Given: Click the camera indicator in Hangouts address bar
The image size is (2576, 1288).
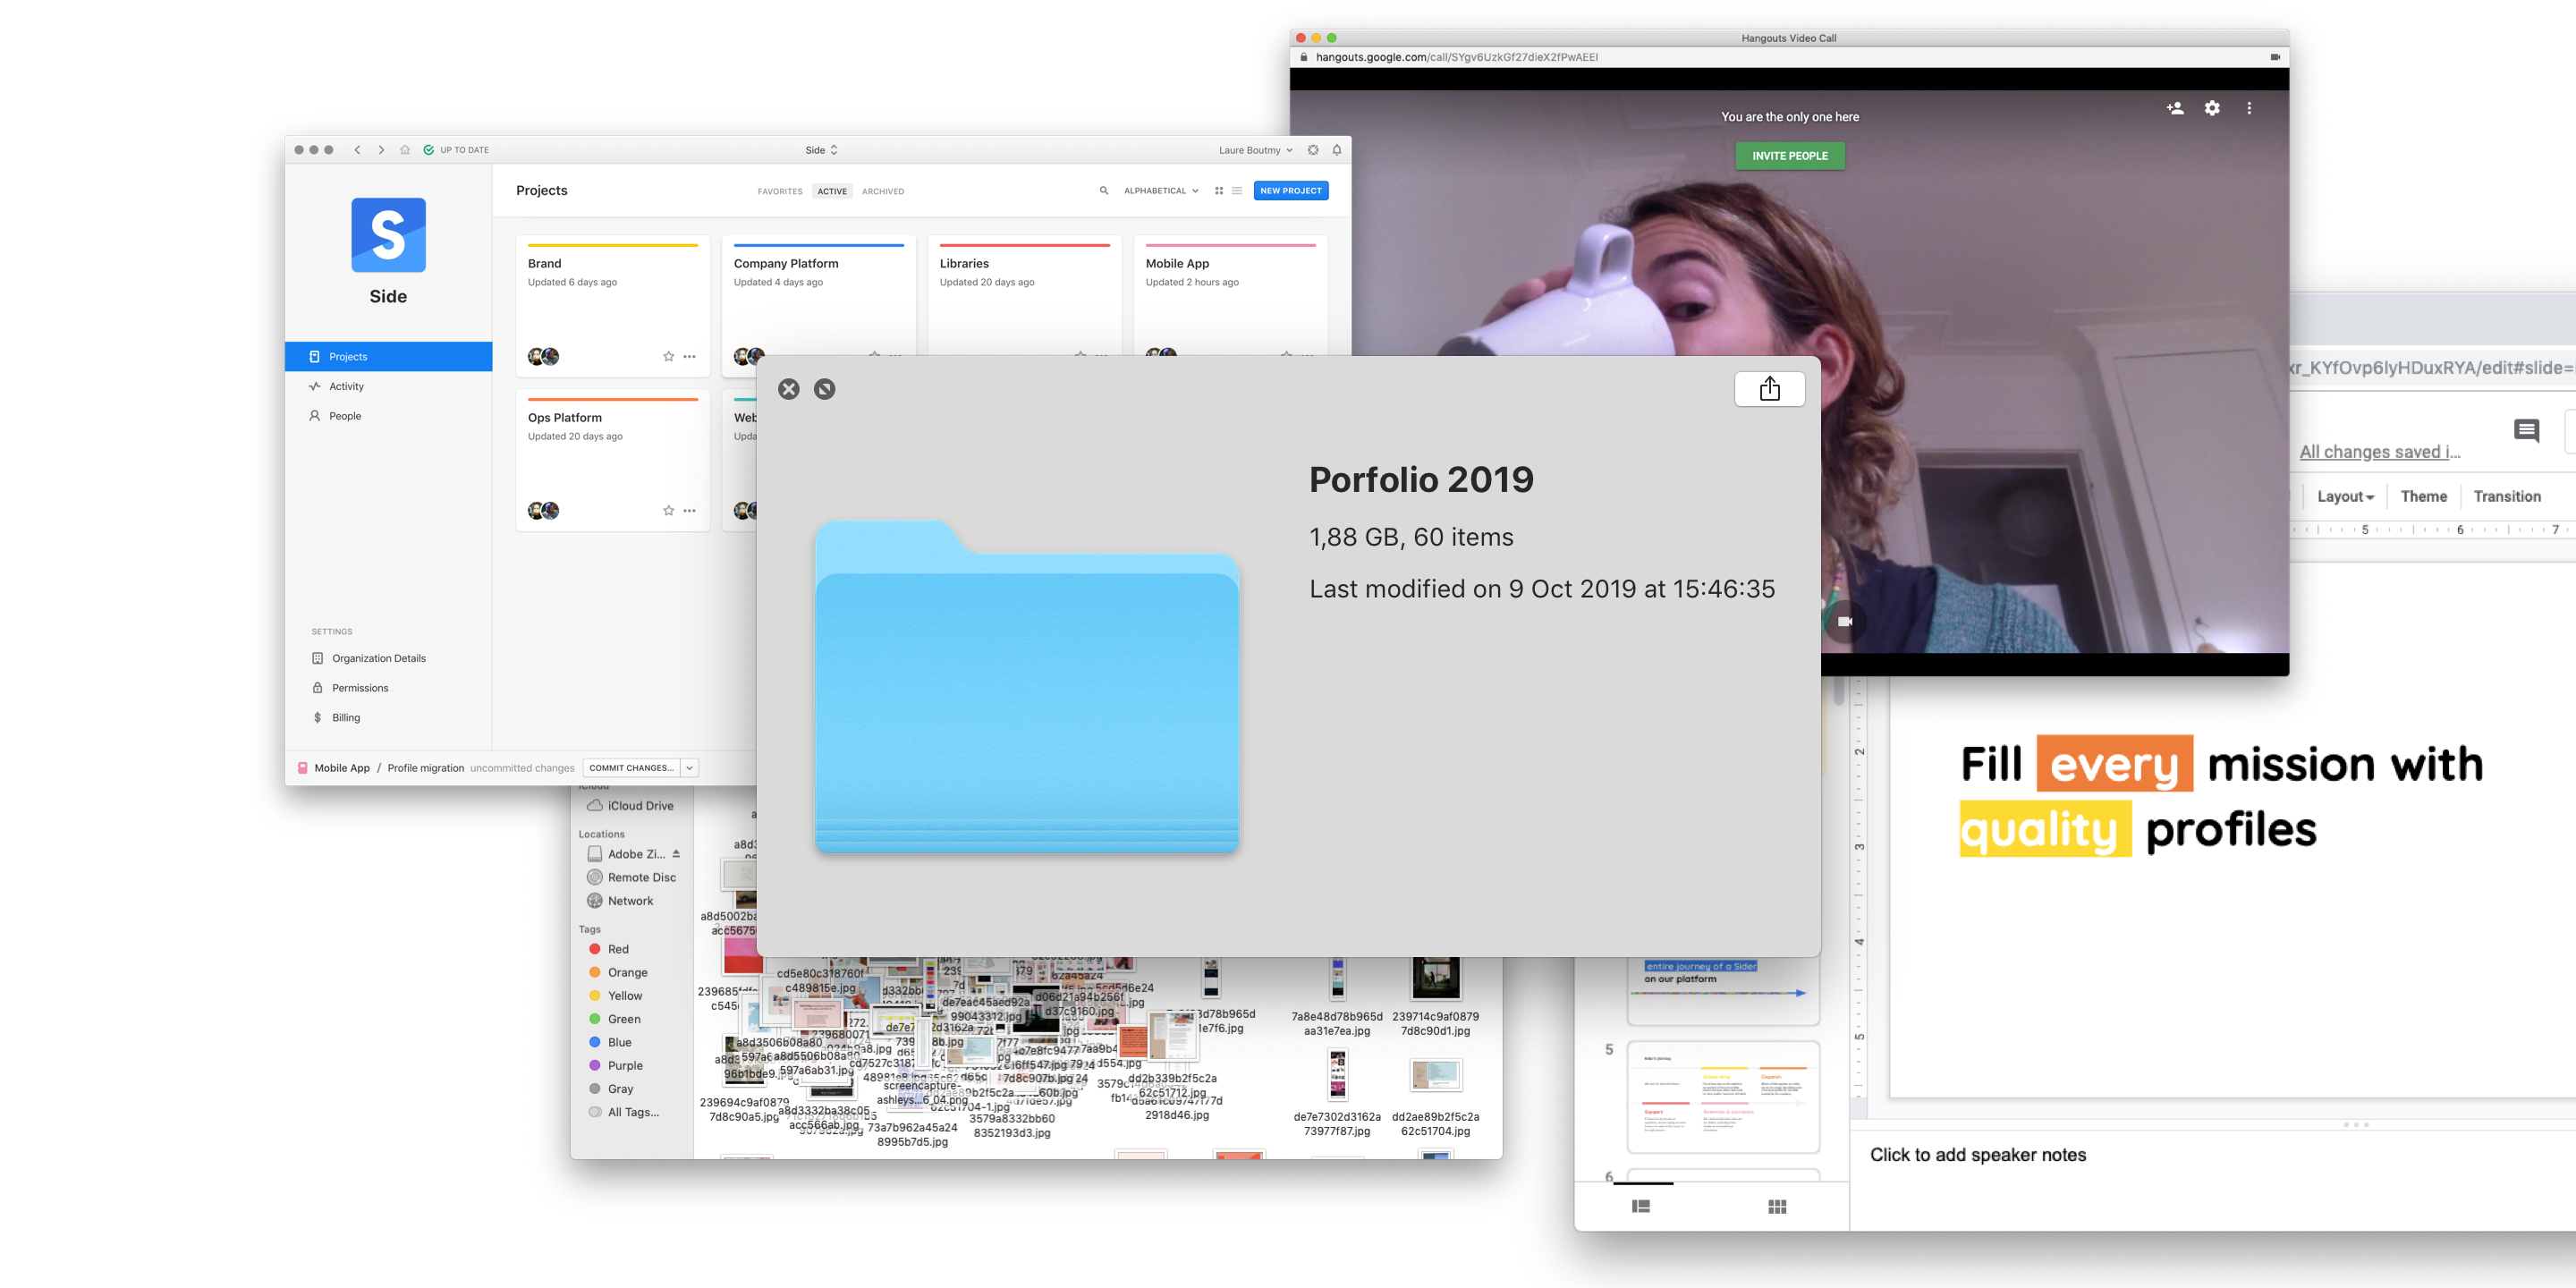Looking at the screenshot, I should point(2275,57).
